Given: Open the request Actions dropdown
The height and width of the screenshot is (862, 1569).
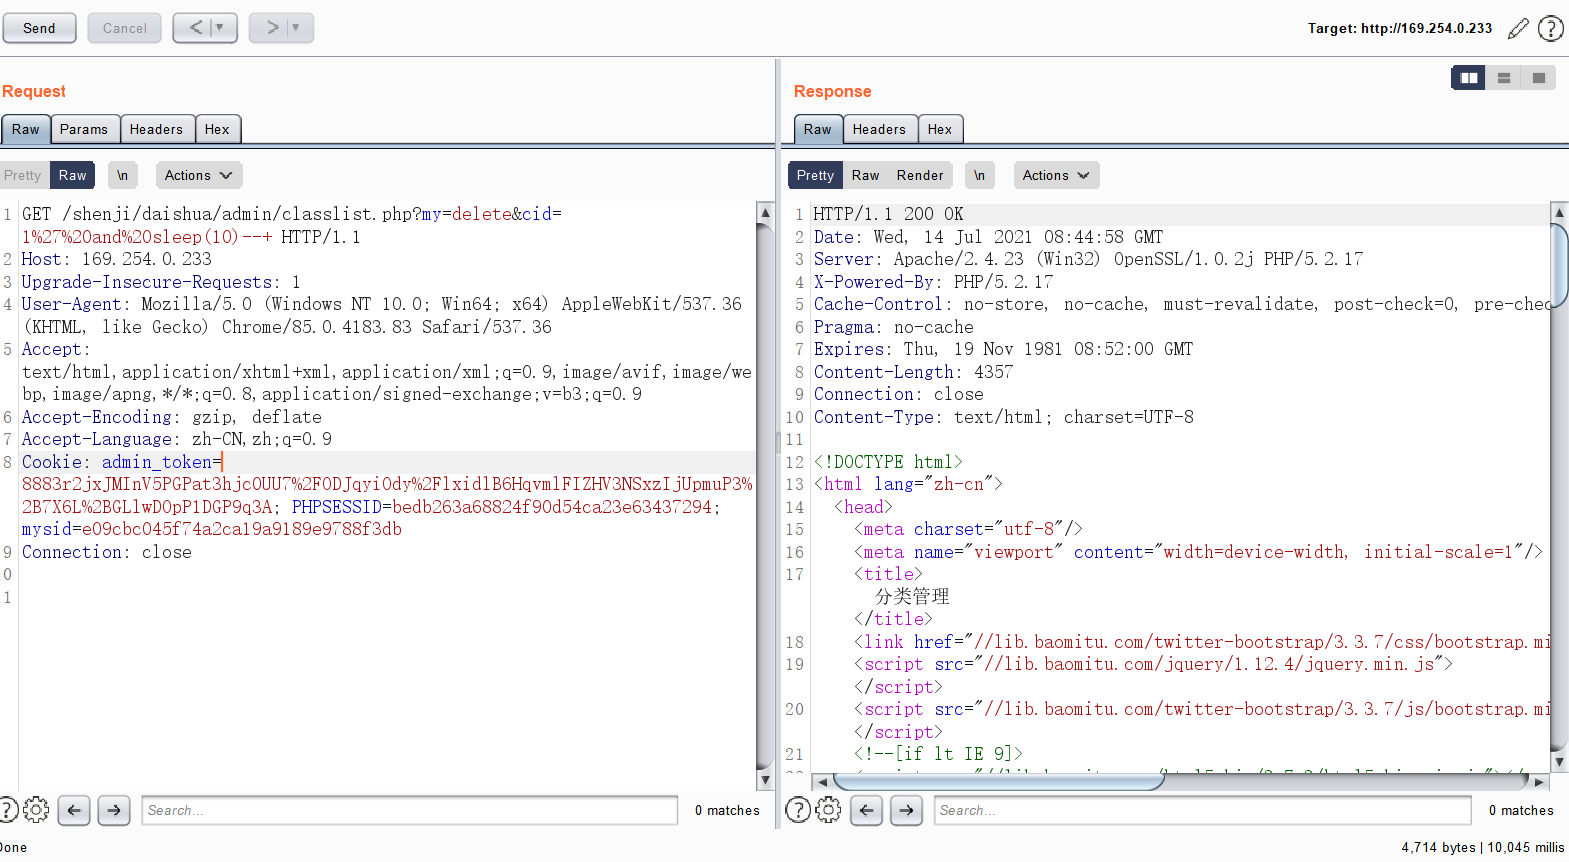Looking at the screenshot, I should tap(199, 175).
